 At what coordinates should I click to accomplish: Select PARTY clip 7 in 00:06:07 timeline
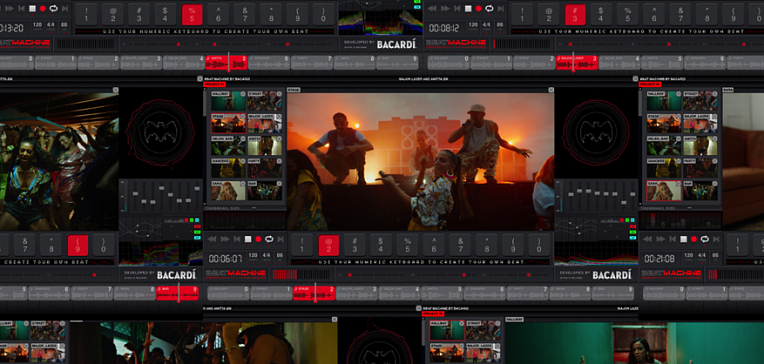[x=528, y=293]
